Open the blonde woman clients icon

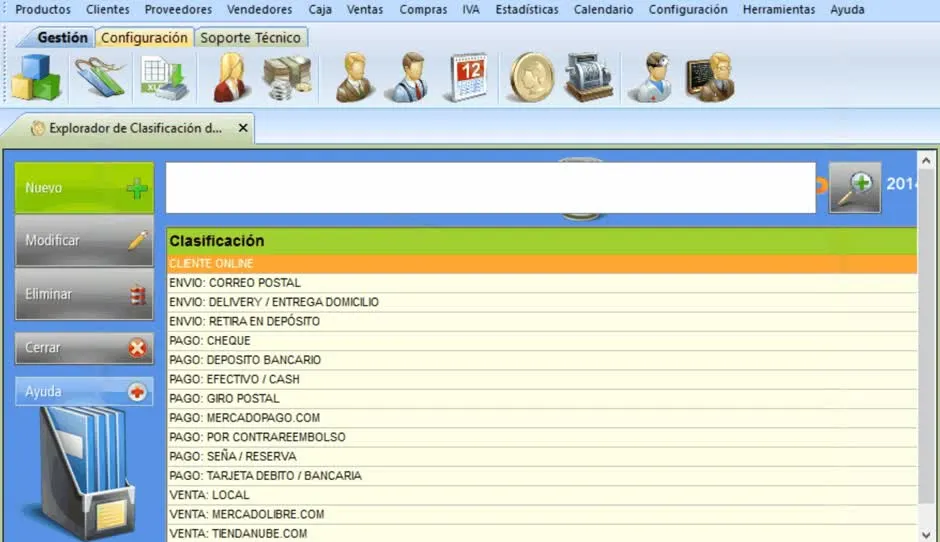231,77
